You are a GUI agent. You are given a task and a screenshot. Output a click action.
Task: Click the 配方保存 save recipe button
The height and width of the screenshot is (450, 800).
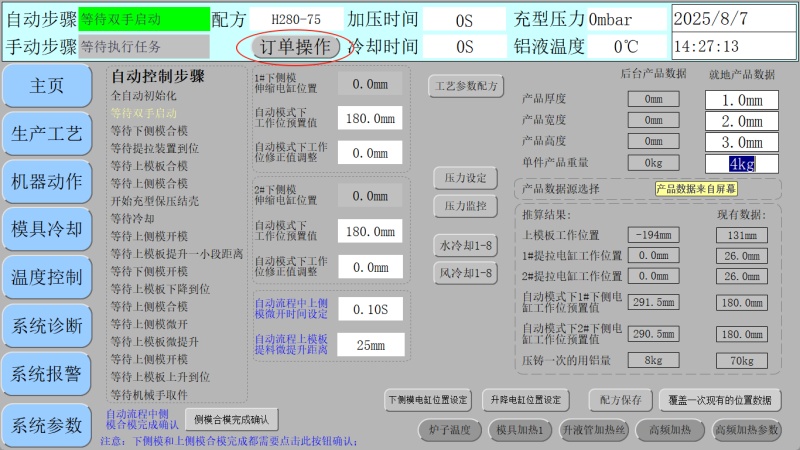(619, 400)
